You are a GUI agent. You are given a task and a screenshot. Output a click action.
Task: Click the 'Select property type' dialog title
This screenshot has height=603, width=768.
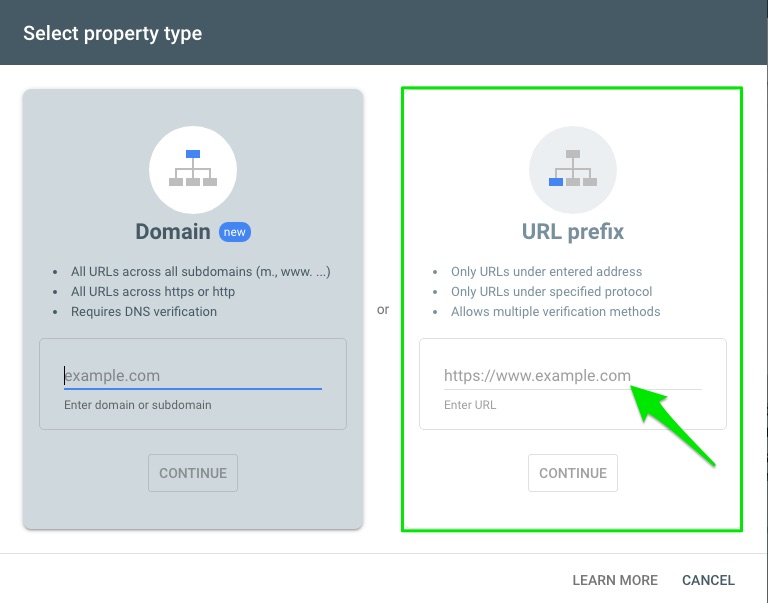point(112,33)
